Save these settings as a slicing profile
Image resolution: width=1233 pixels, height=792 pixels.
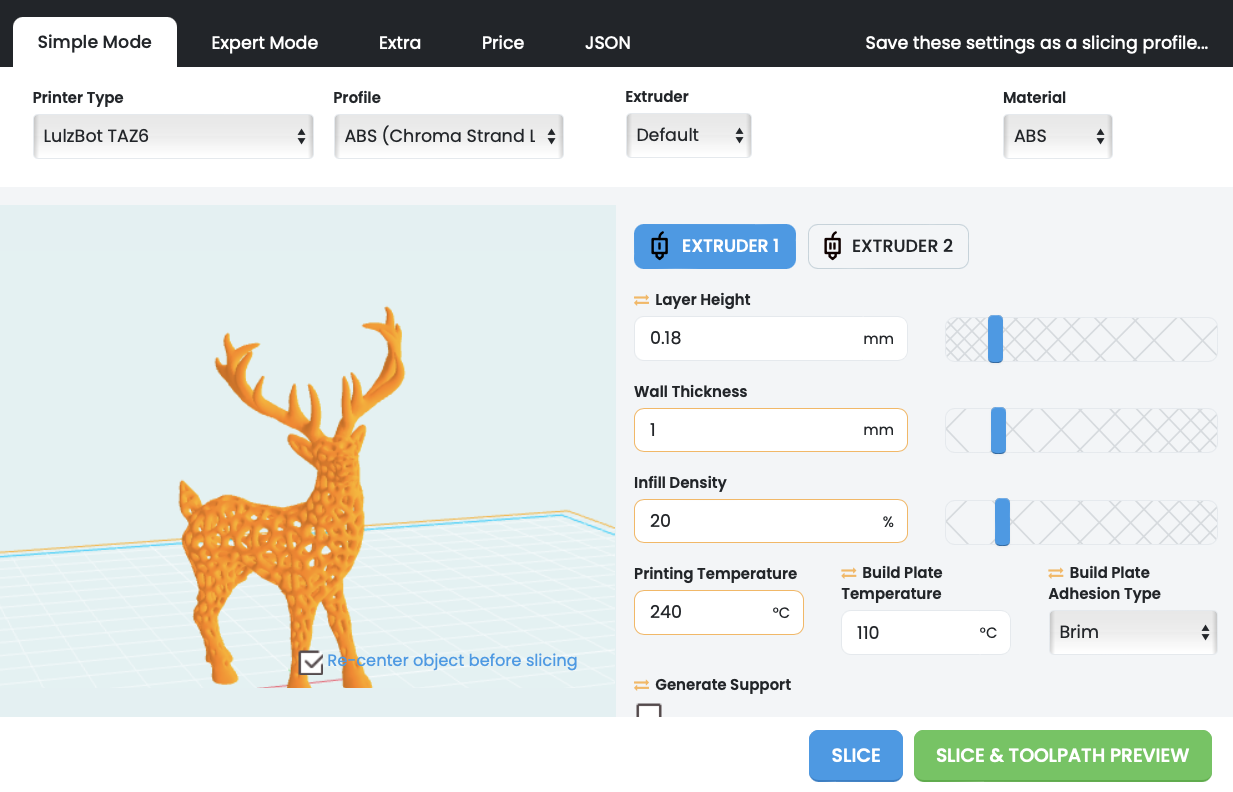(x=1035, y=42)
